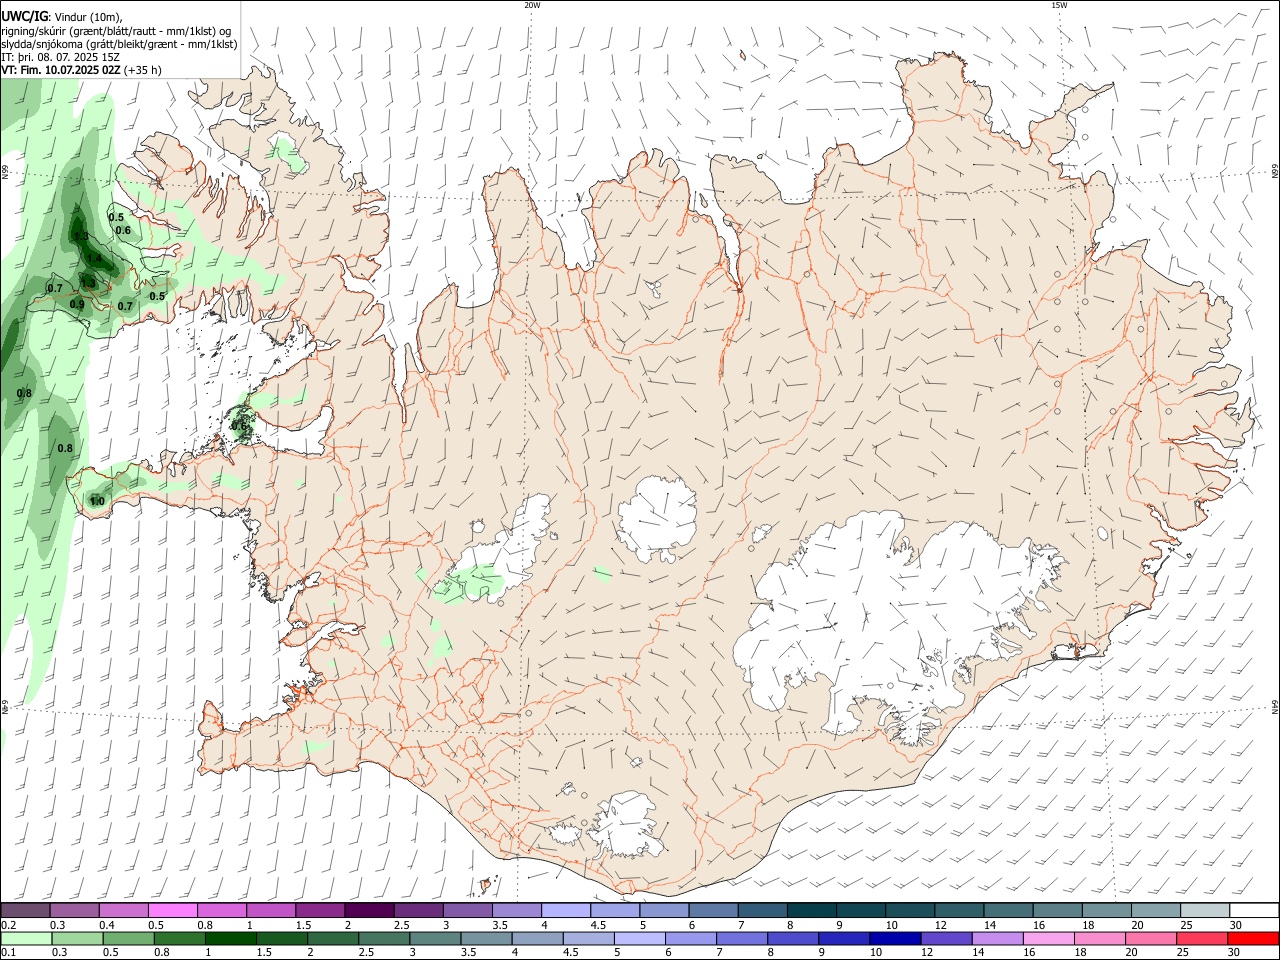This screenshot has width=1280, height=960.
Task: Pick the gray-green 2 mm rain legend swatch
Action: (332, 938)
